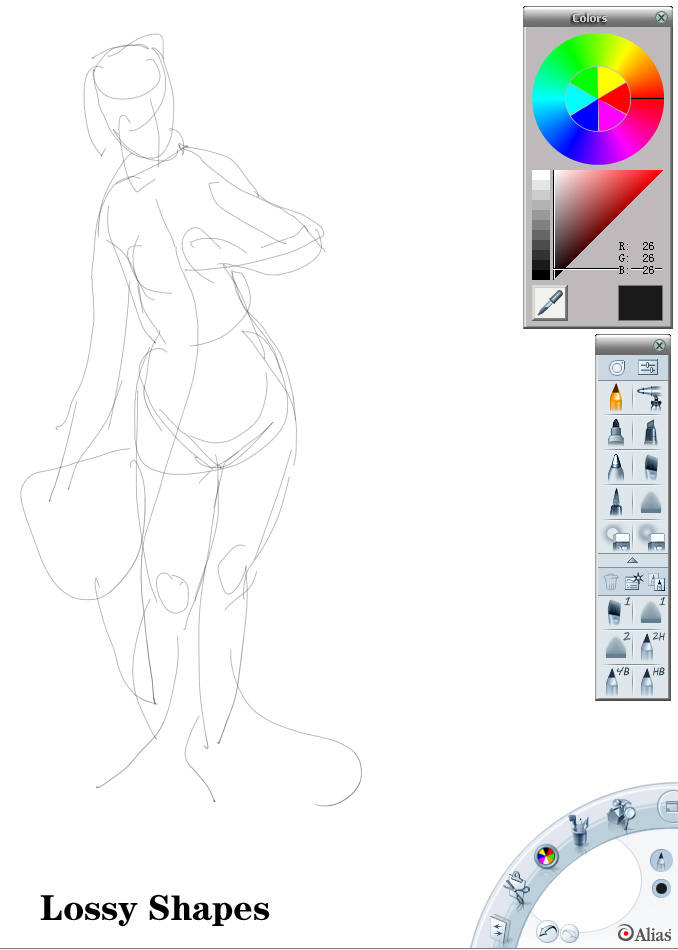This screenshot has height=950, width=678.
Task: Pick a gray from the grayscale strip
Action: pos(540,225)
